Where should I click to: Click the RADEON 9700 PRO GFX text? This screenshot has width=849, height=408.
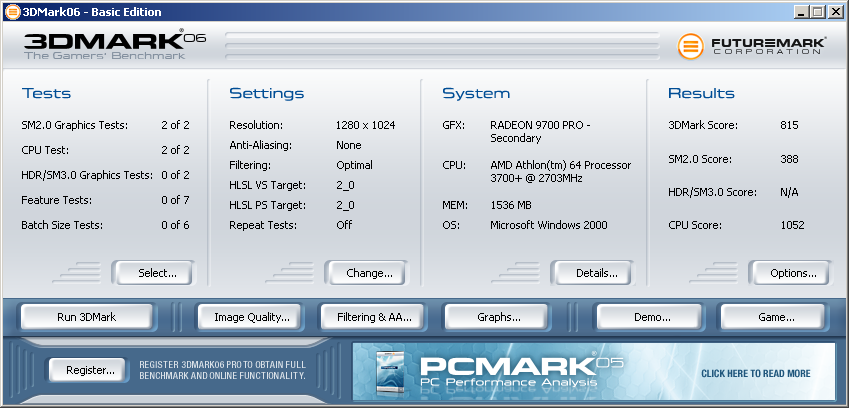pos(540,131)
